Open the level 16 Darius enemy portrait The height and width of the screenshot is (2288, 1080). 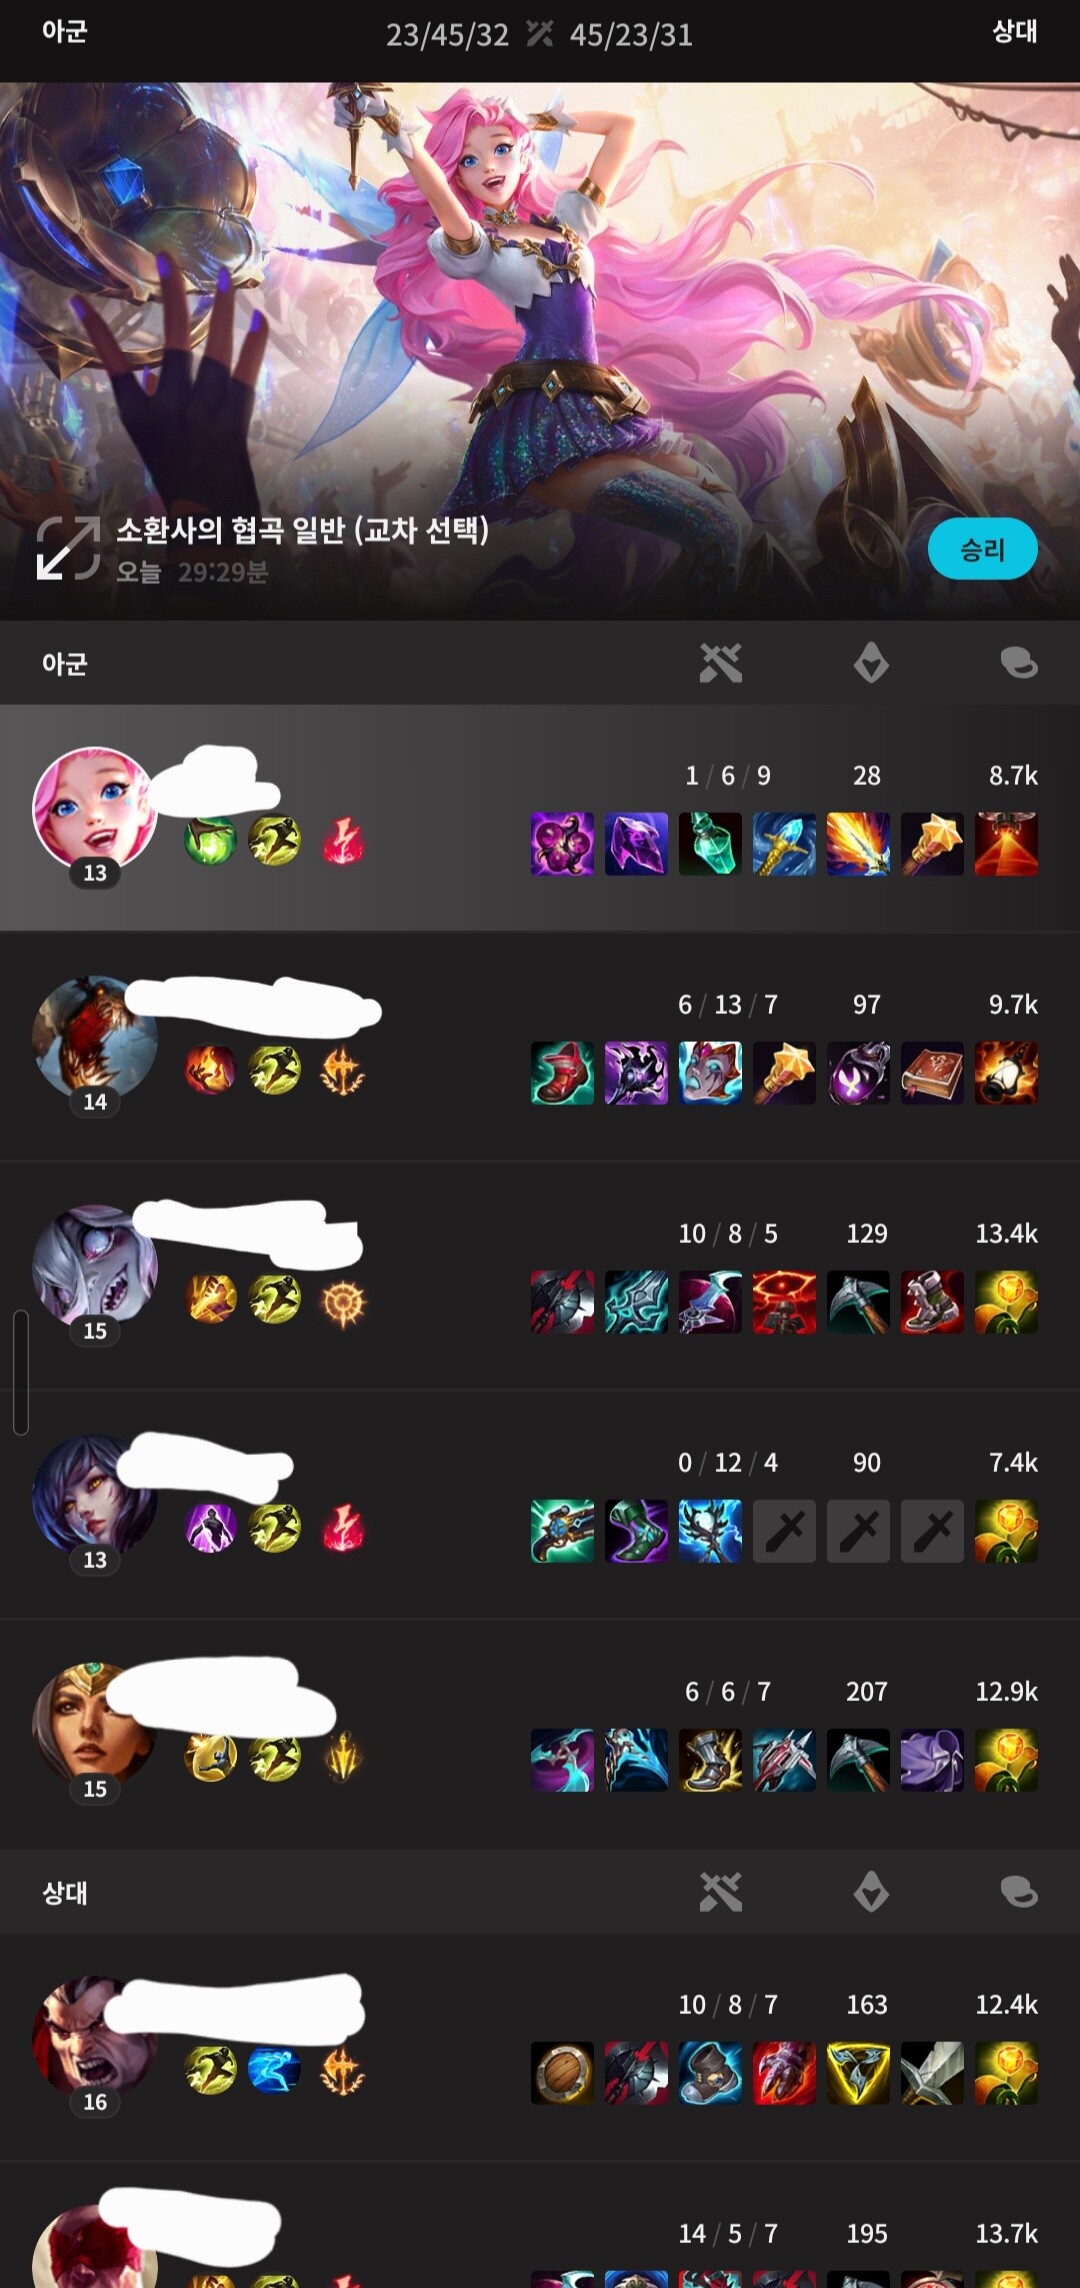point(94,2037)
